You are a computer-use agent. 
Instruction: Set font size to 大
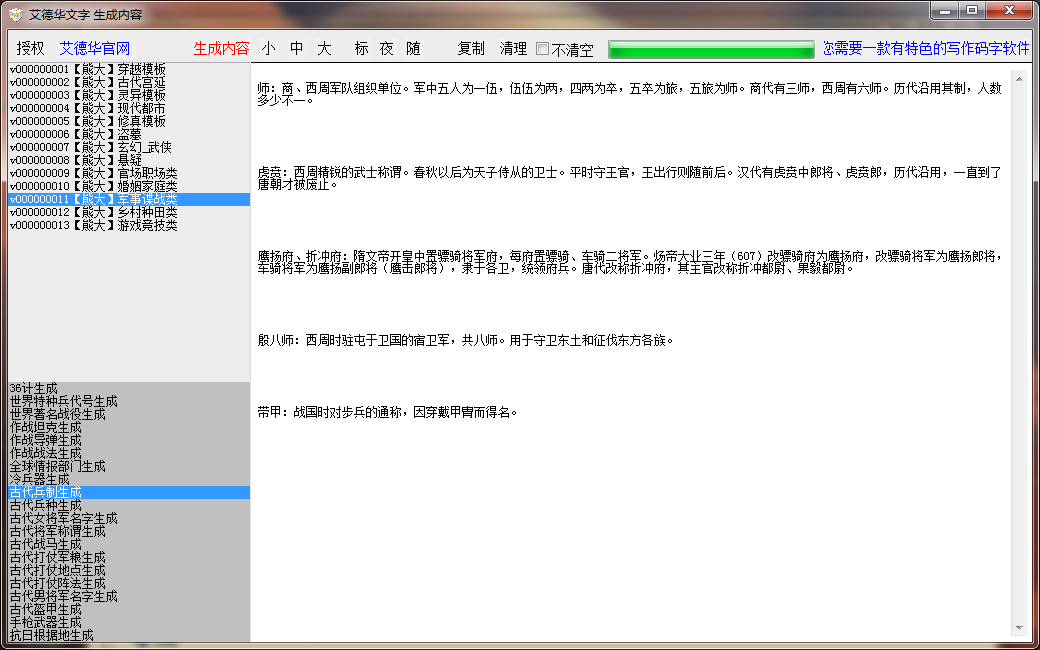pyautogui.click(x=324, y=48)
